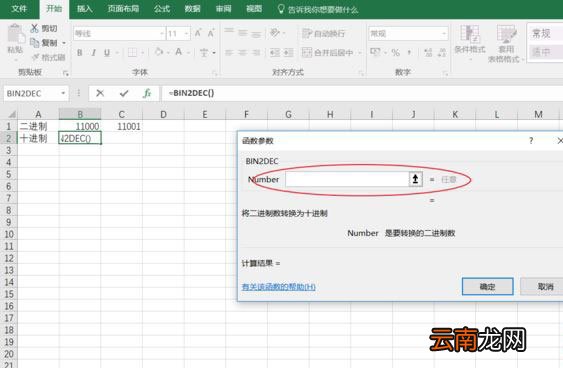Align text right icon
The image size is (563, 368).
tap(256, 53)
